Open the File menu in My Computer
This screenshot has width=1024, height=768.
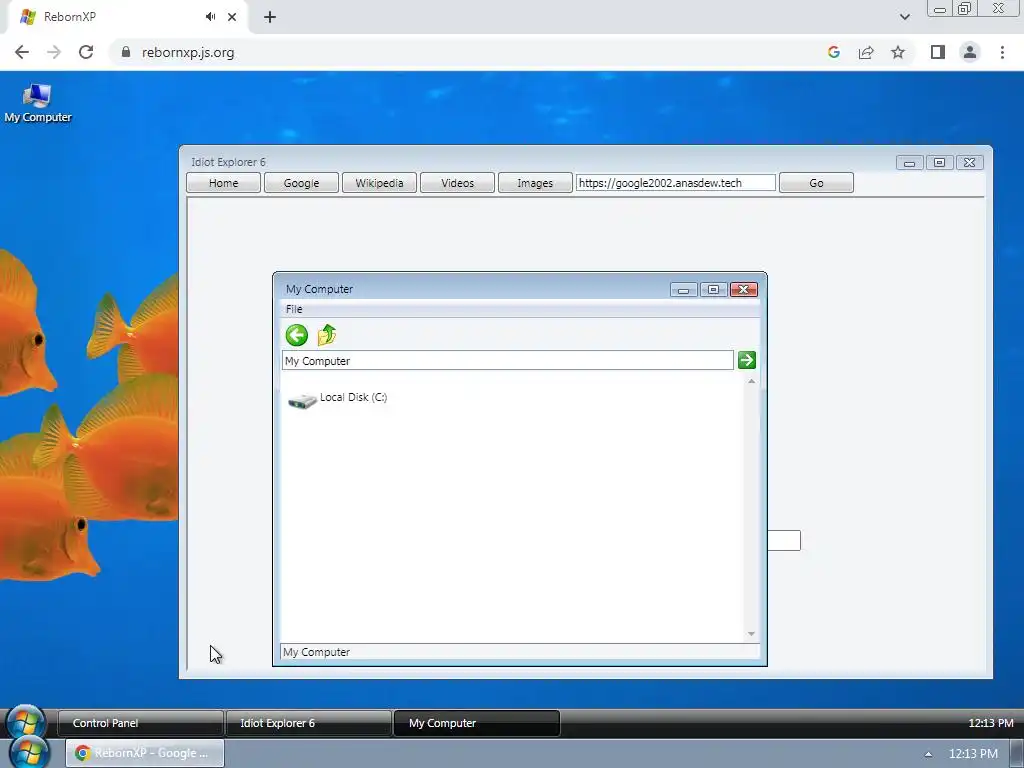[294, 309]
